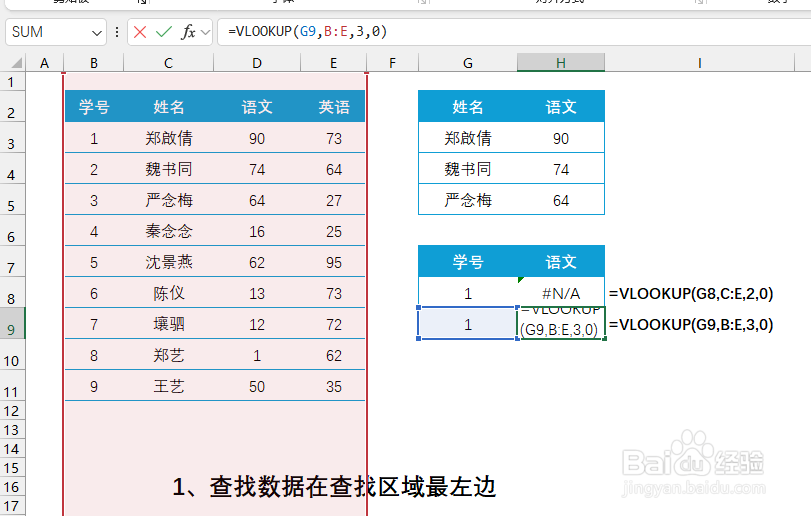
Task: Click the #N/A error cell
Action: 561,293
